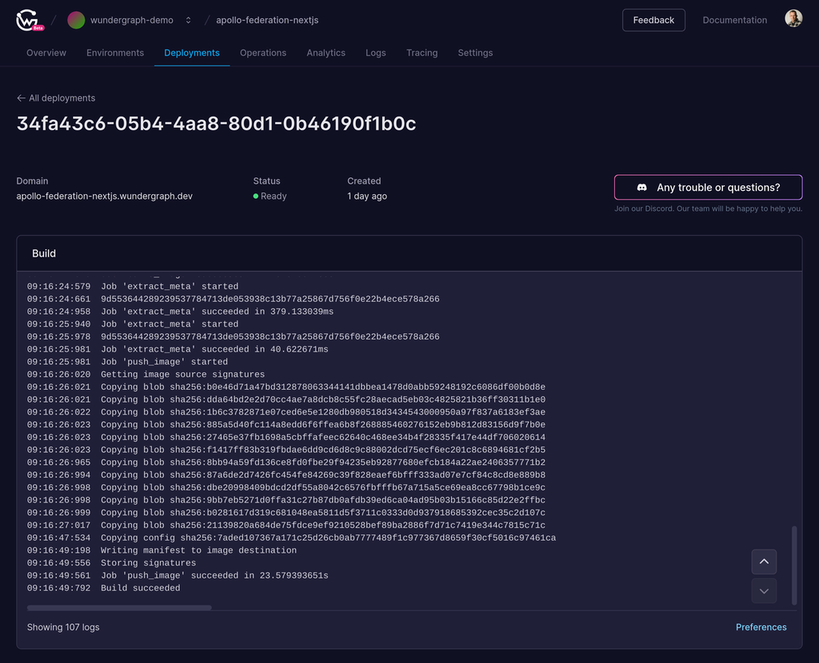Click 'Writing manifest to image destination' line
819x663 pixels.
point(162,551)
